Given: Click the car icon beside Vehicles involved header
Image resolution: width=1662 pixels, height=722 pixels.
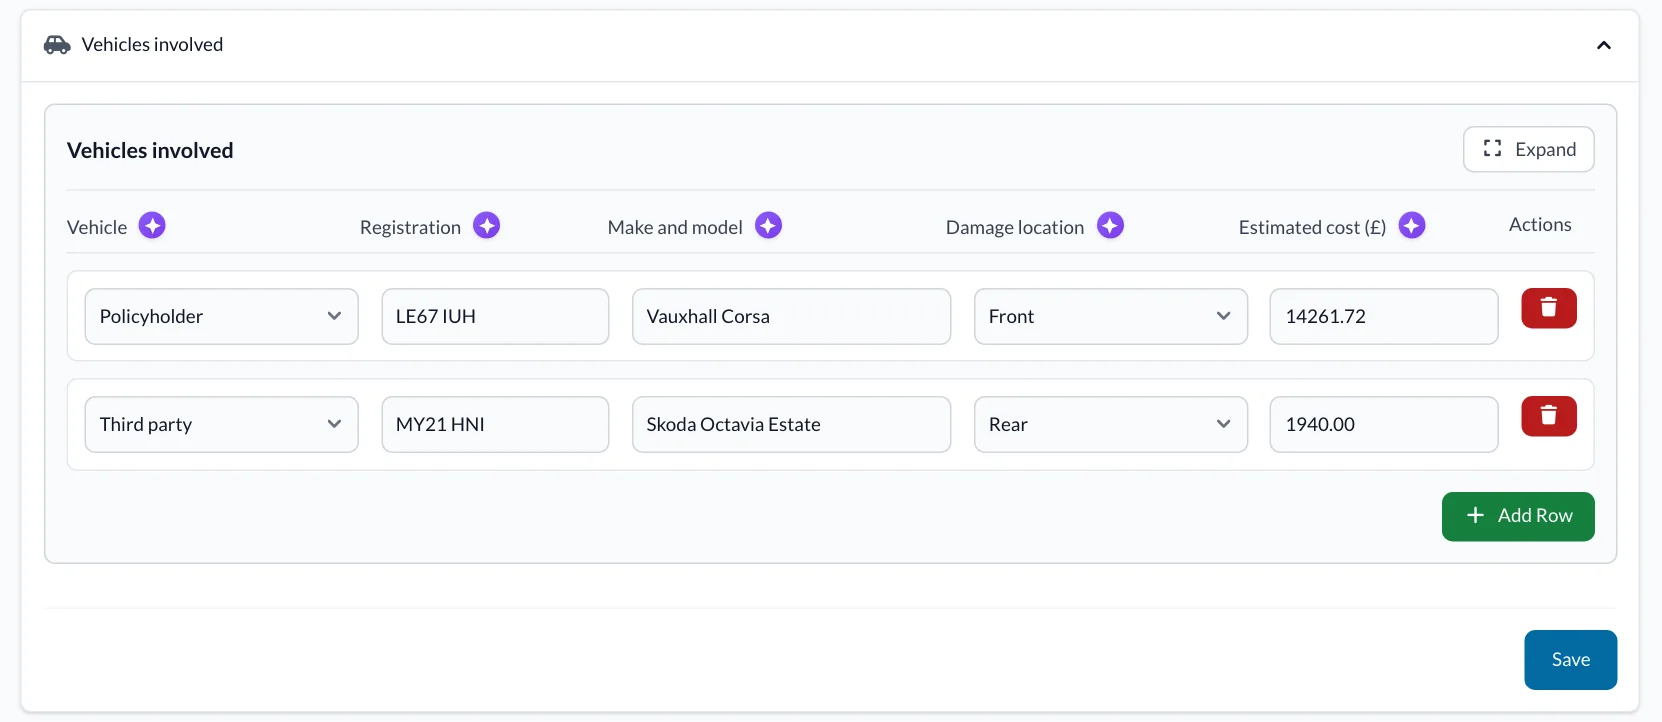Looking at the screenshot, I should (x=57, y=45).
